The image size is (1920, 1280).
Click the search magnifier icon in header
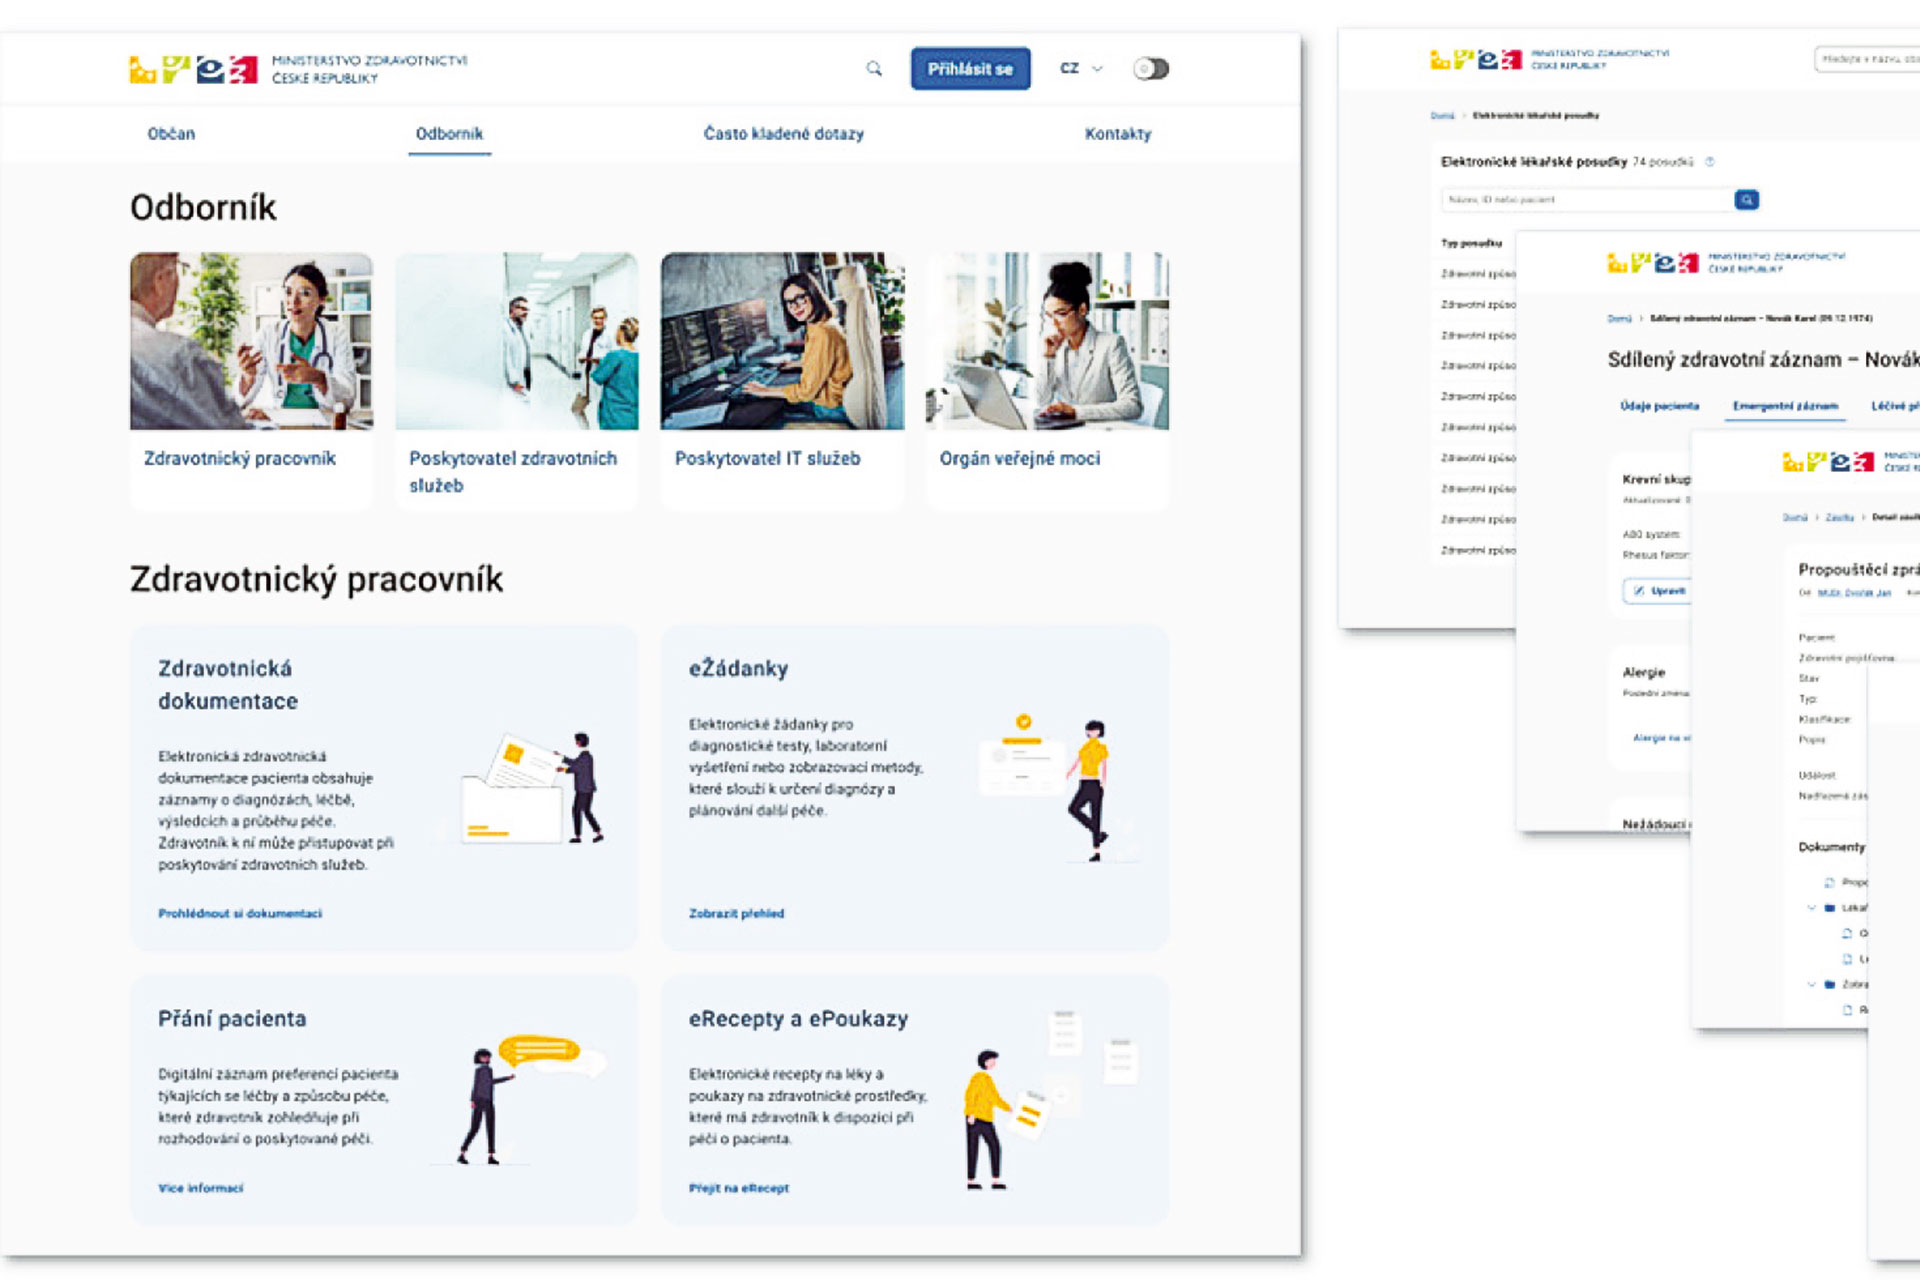(874, 69)
